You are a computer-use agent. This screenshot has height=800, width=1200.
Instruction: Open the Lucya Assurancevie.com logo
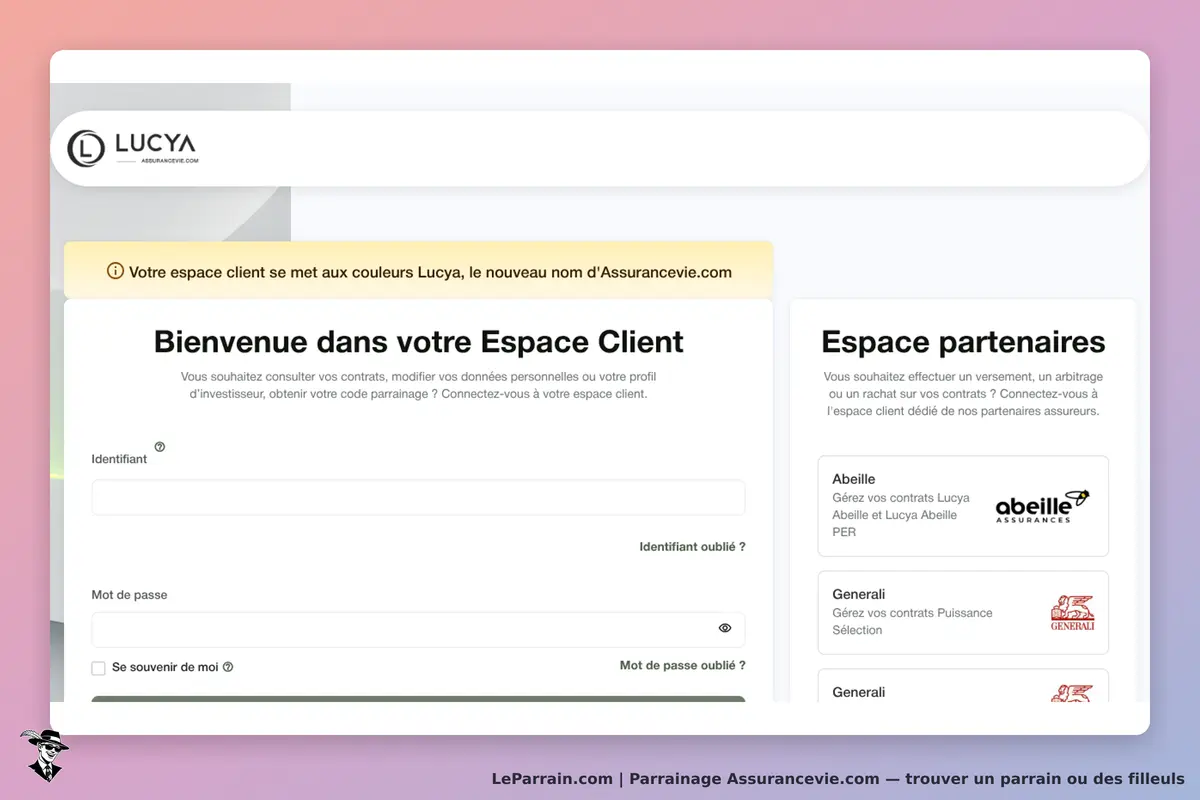coord(132,148)
